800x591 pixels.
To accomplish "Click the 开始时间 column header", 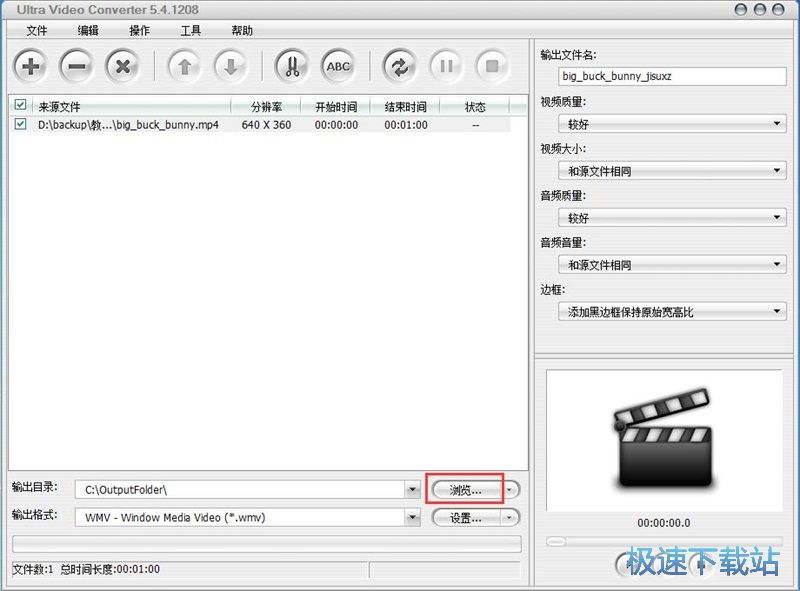I will 336,107.
